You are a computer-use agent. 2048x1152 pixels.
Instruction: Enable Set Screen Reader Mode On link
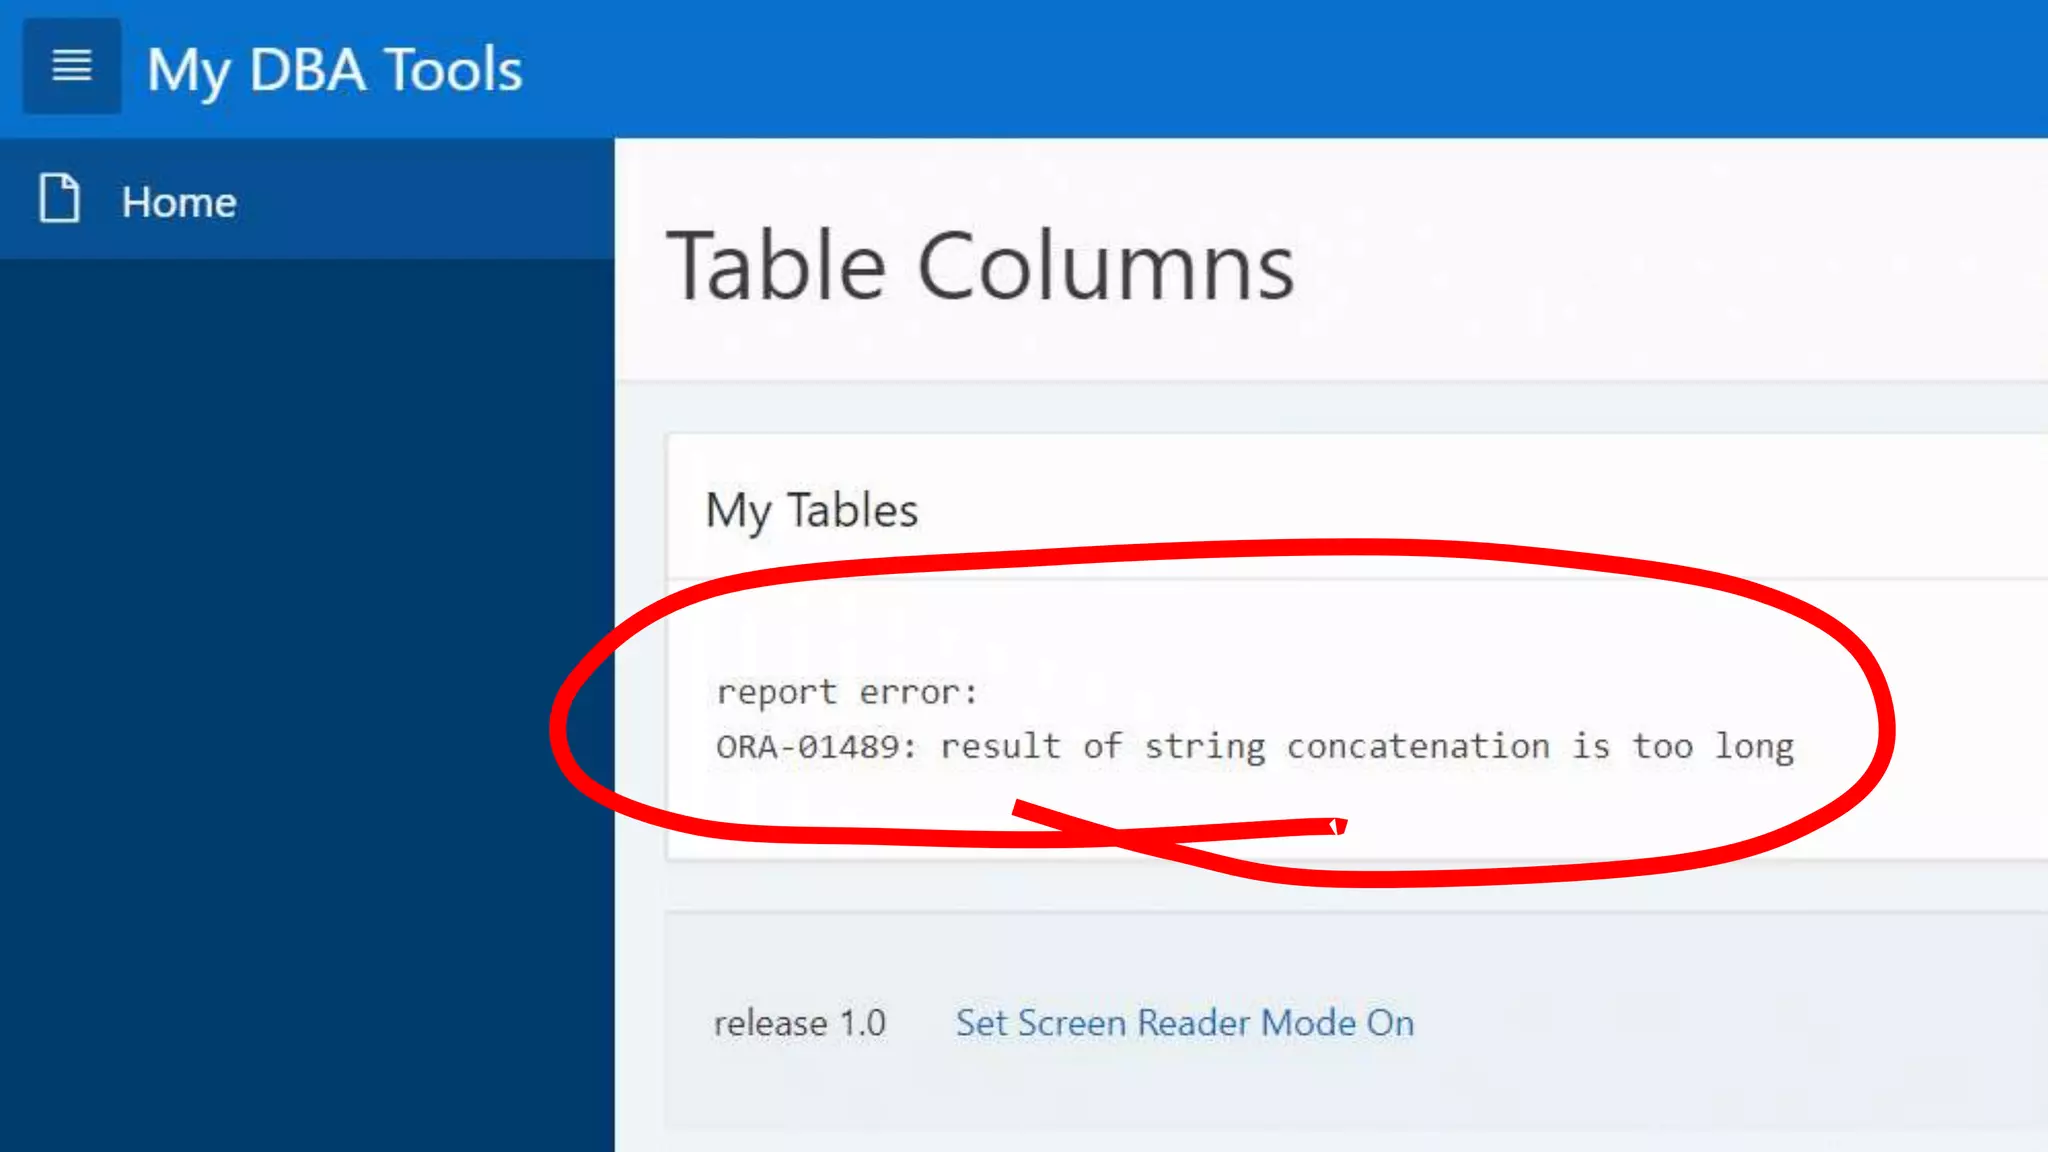pyautogui.click(x=1184, y=1023)
